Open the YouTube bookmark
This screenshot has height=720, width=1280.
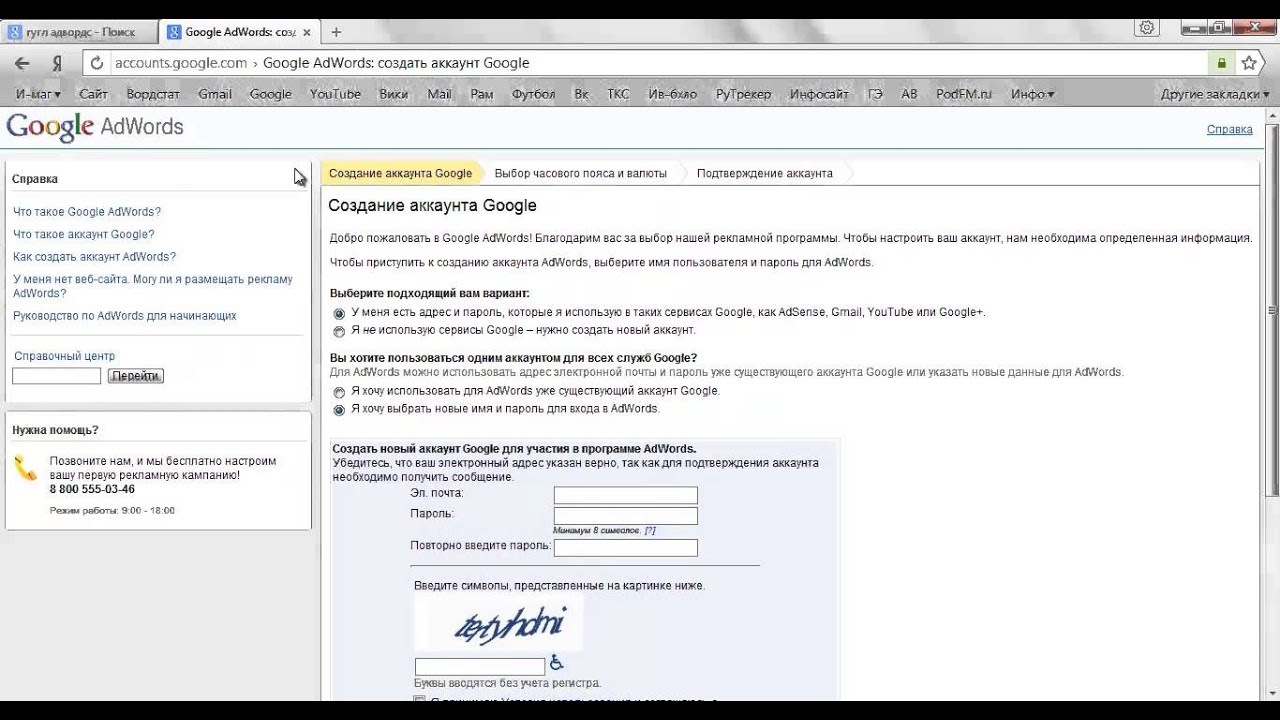click(x=335, y=94)
